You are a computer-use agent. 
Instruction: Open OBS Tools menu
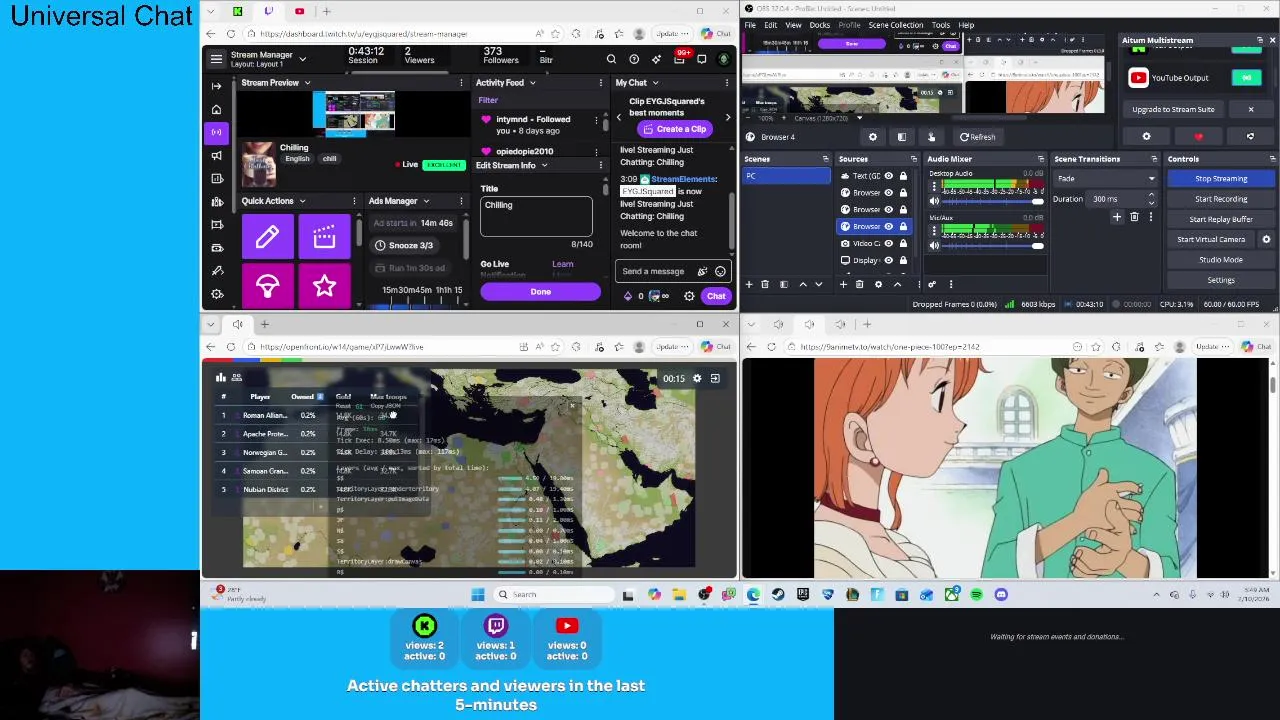click(x=941, y=25)
